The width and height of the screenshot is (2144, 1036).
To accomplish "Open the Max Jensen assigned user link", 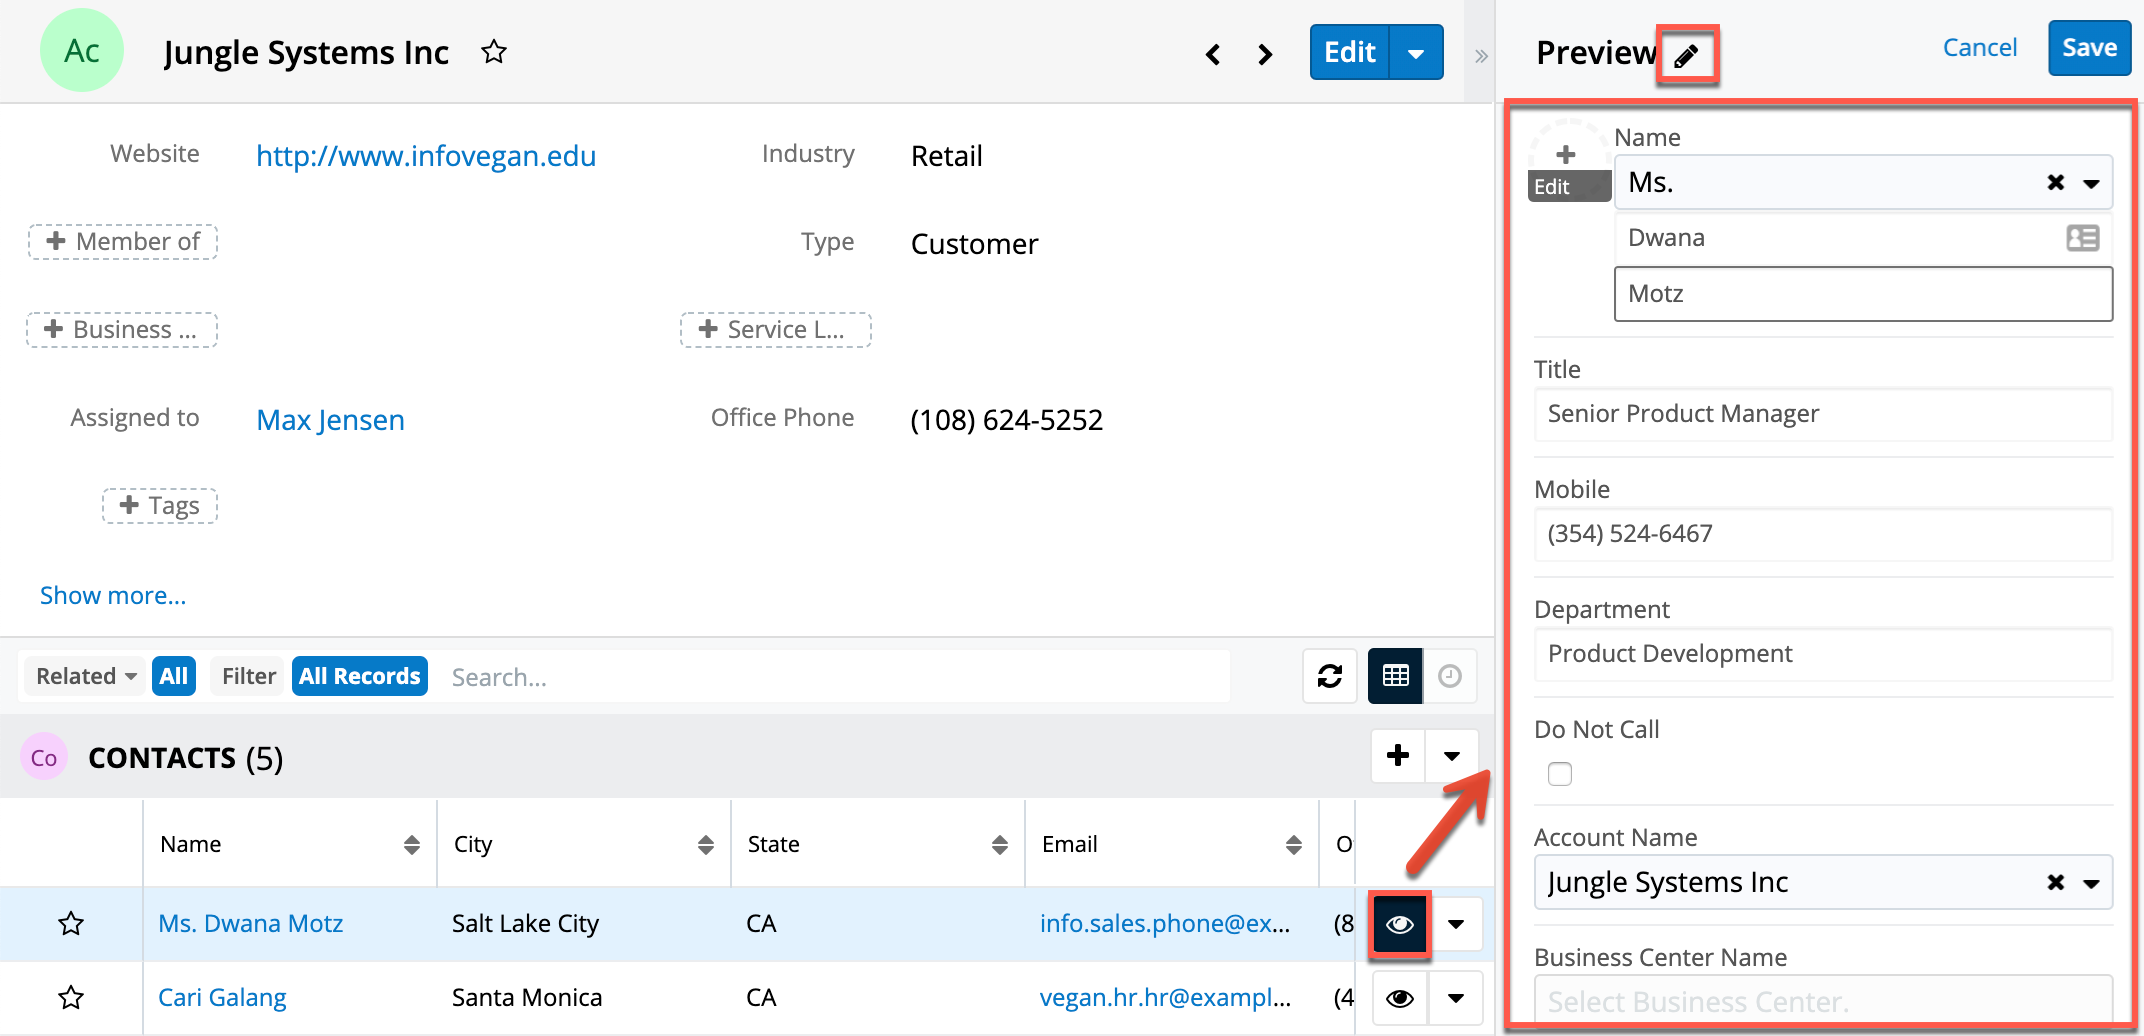I will pyautogui.click(x=330, y=420).
